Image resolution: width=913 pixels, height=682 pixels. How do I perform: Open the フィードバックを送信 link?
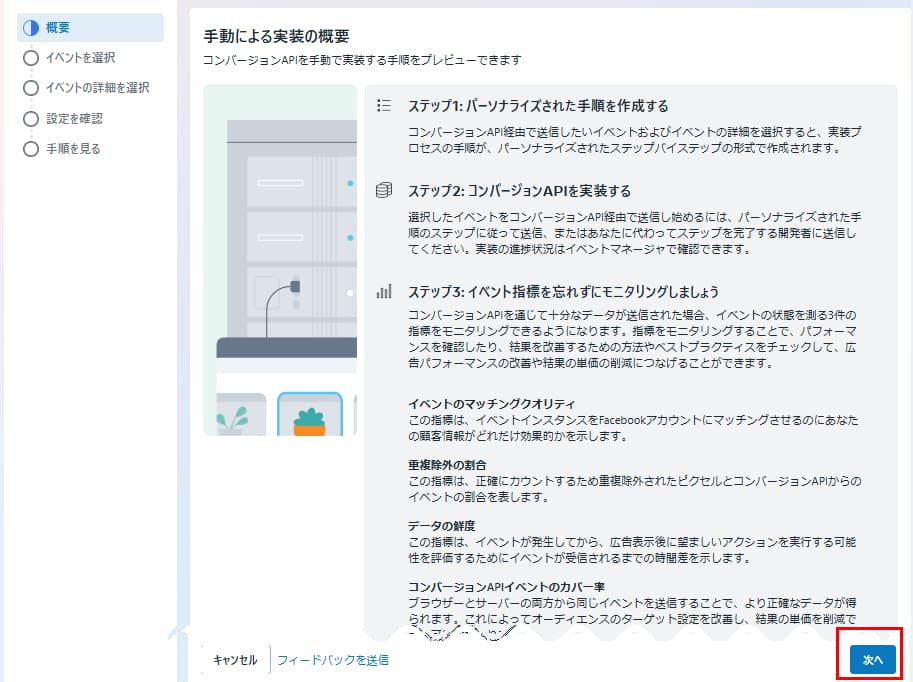pos(333,660)
